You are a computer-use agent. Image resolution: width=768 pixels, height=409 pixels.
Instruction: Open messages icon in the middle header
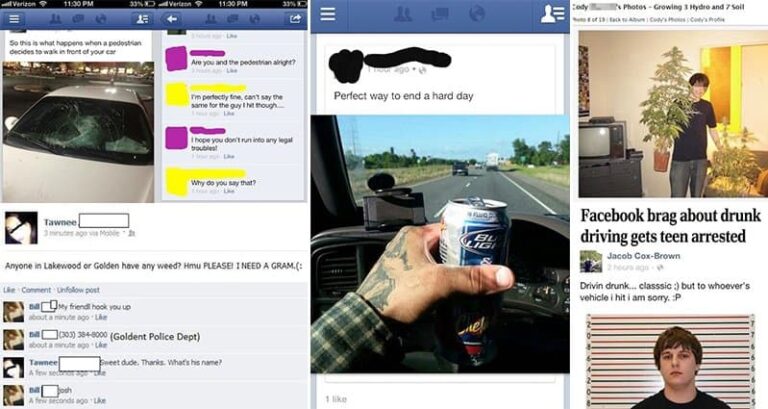[x=439, y=14]
